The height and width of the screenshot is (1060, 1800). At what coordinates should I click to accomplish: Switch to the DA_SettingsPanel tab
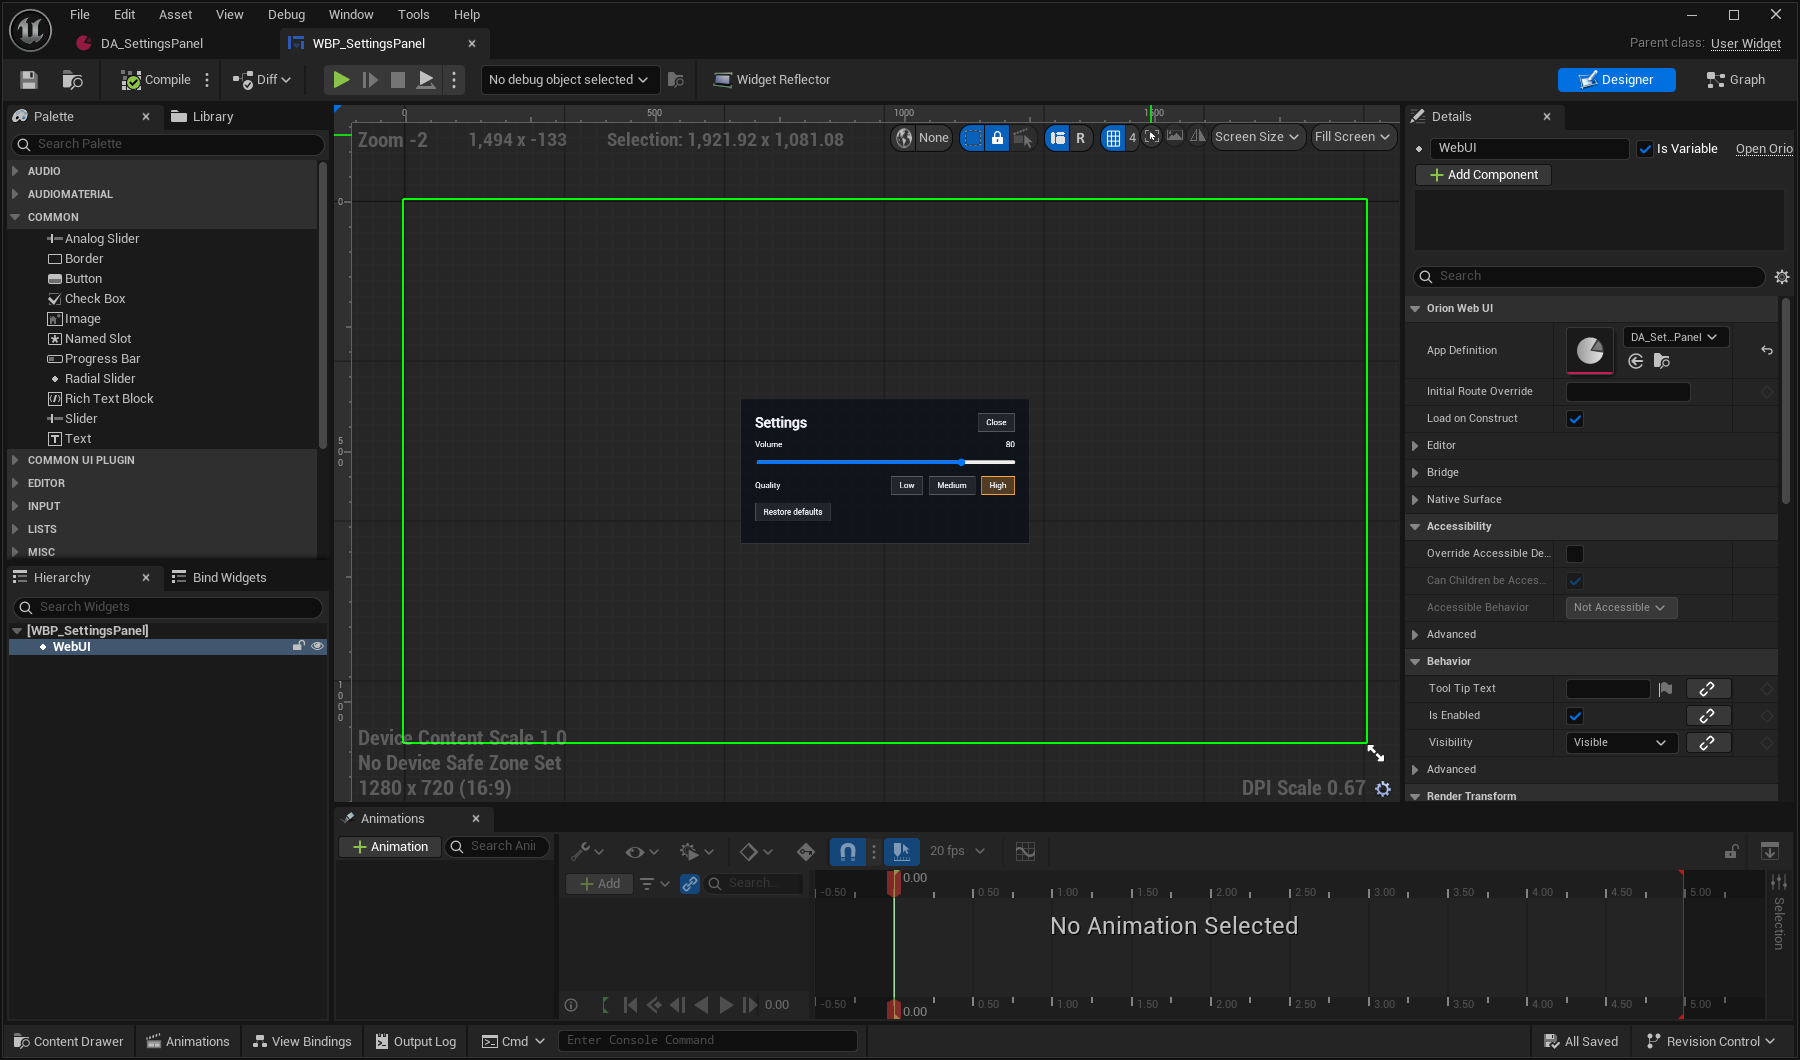click(x=151, y=44)
